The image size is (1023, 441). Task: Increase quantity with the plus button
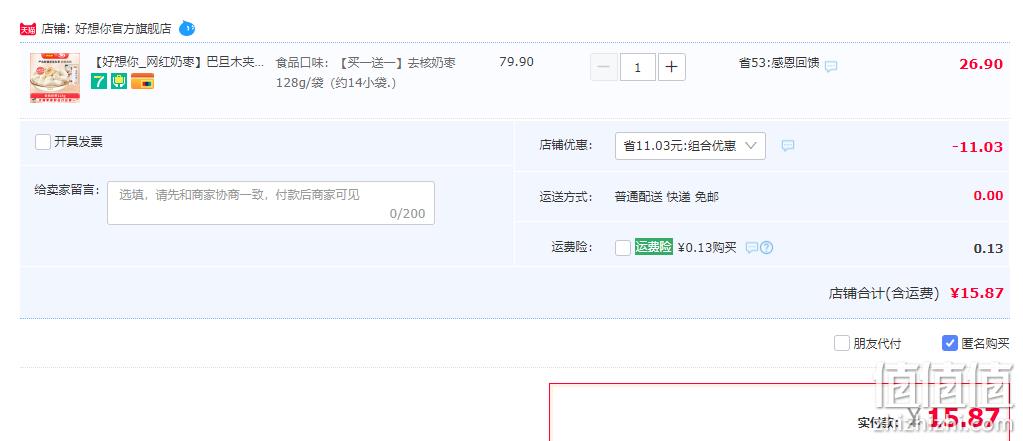pos(671,67)
